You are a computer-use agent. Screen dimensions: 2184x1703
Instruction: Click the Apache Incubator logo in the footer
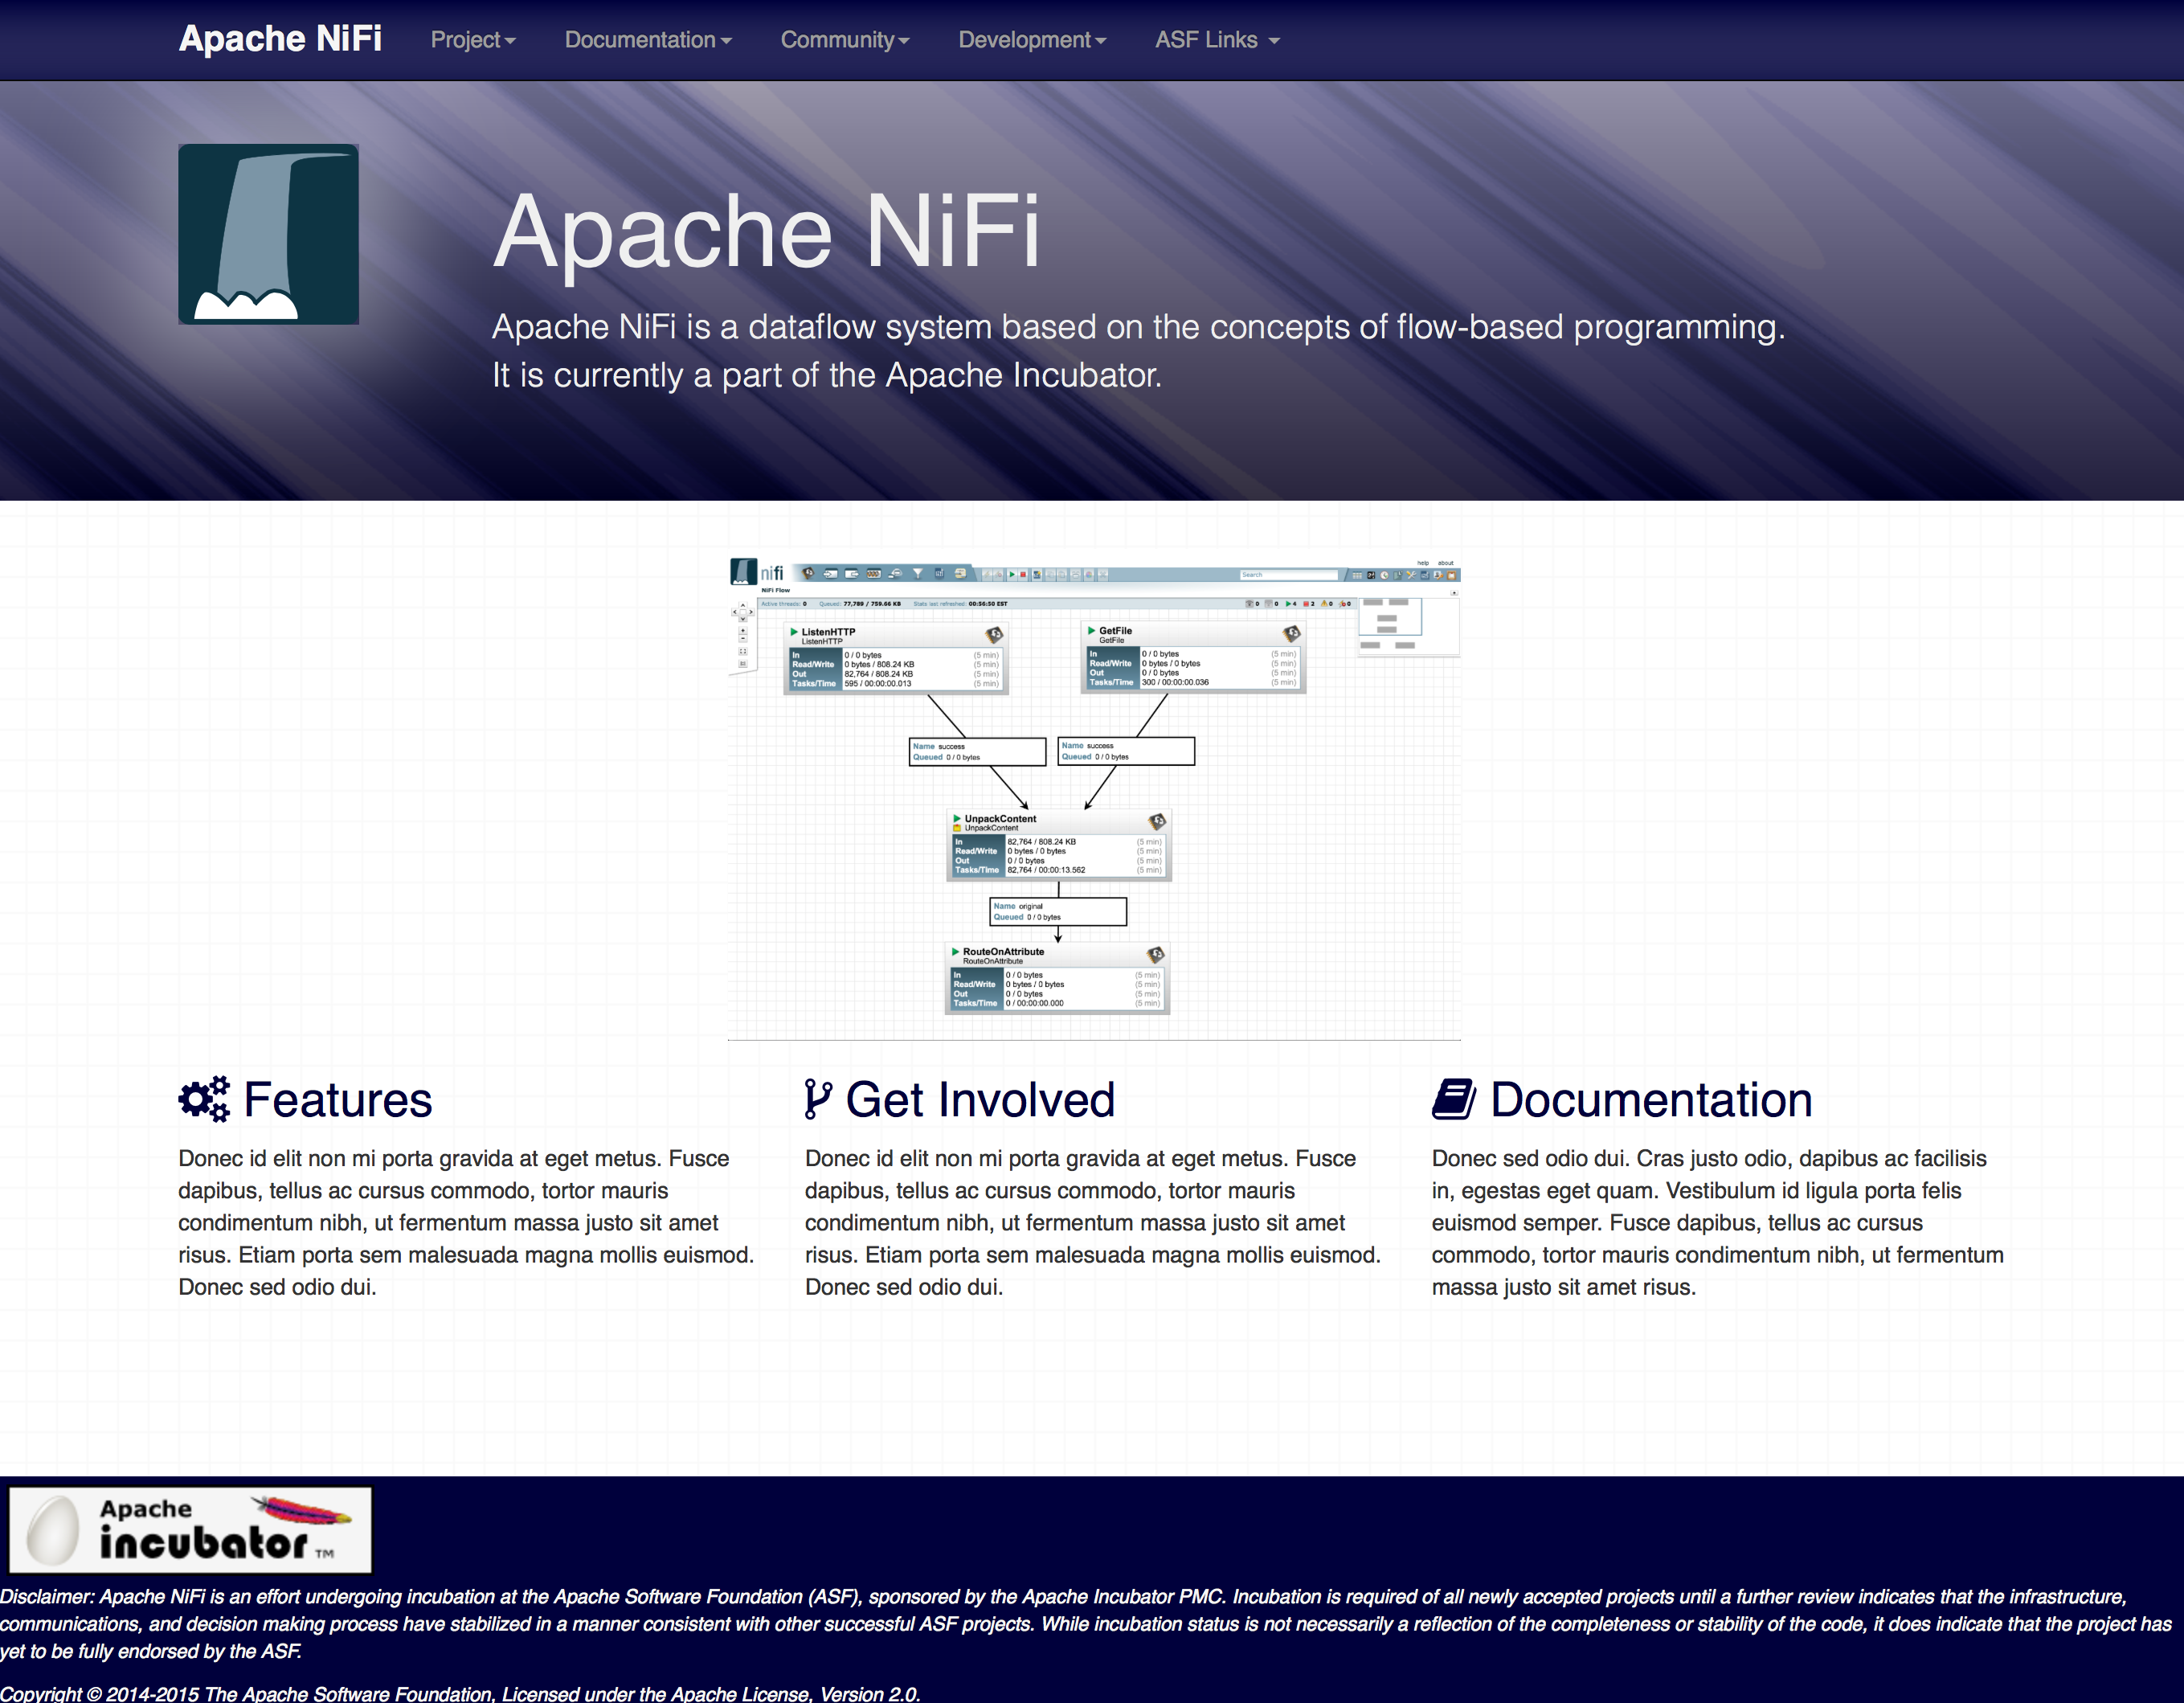tap(190, 1529)
